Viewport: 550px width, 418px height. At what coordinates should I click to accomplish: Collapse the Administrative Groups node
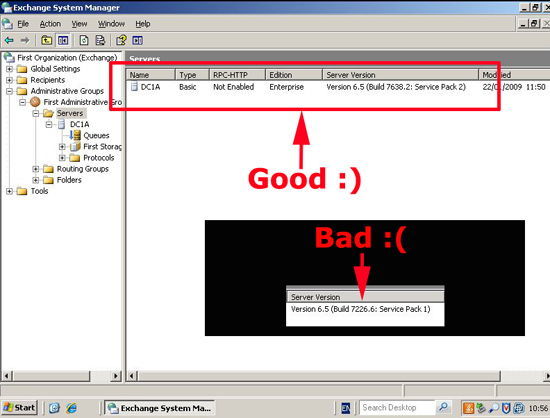(x=9, y=91)
